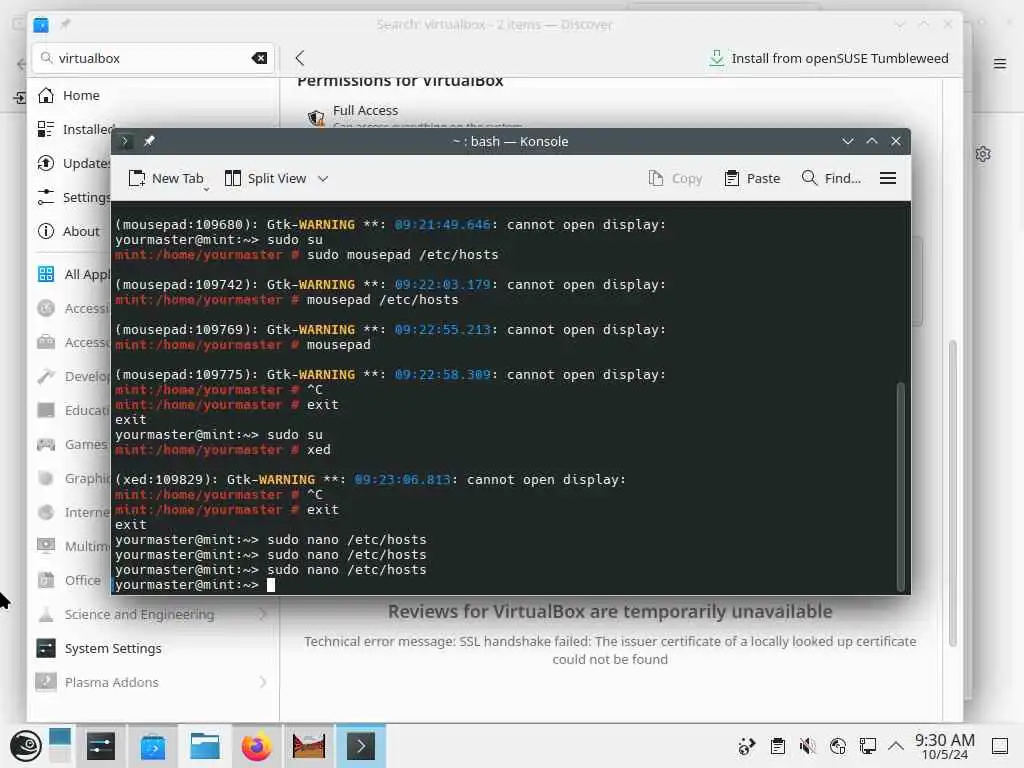This screenshot has height=768, width=1024.
Task: Pin the Discover window with pushpin icon
Action: (65, 25)
